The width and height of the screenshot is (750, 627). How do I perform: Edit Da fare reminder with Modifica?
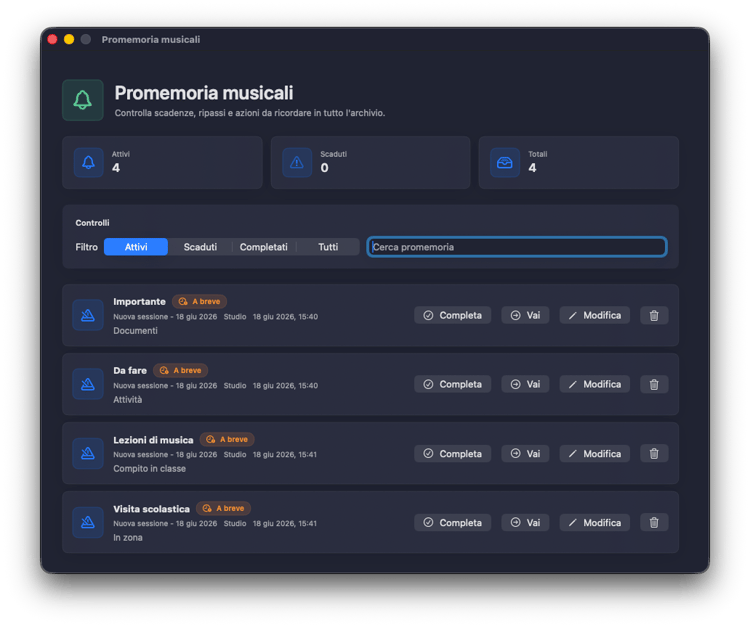tap(595, 384)
